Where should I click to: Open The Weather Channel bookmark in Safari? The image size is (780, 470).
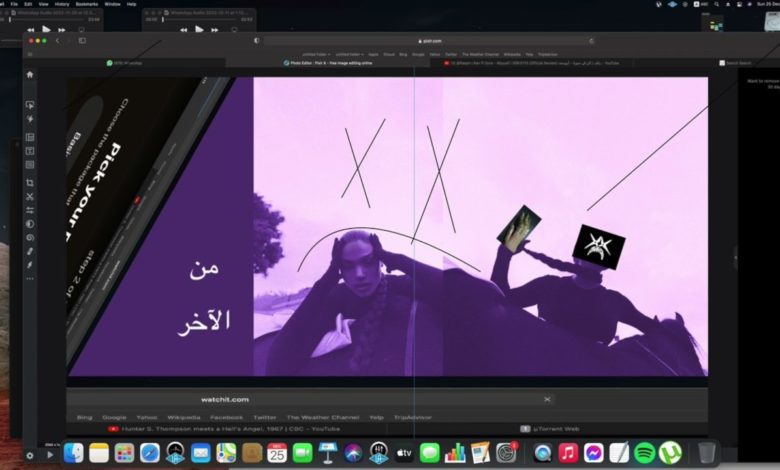click(480, 54)
